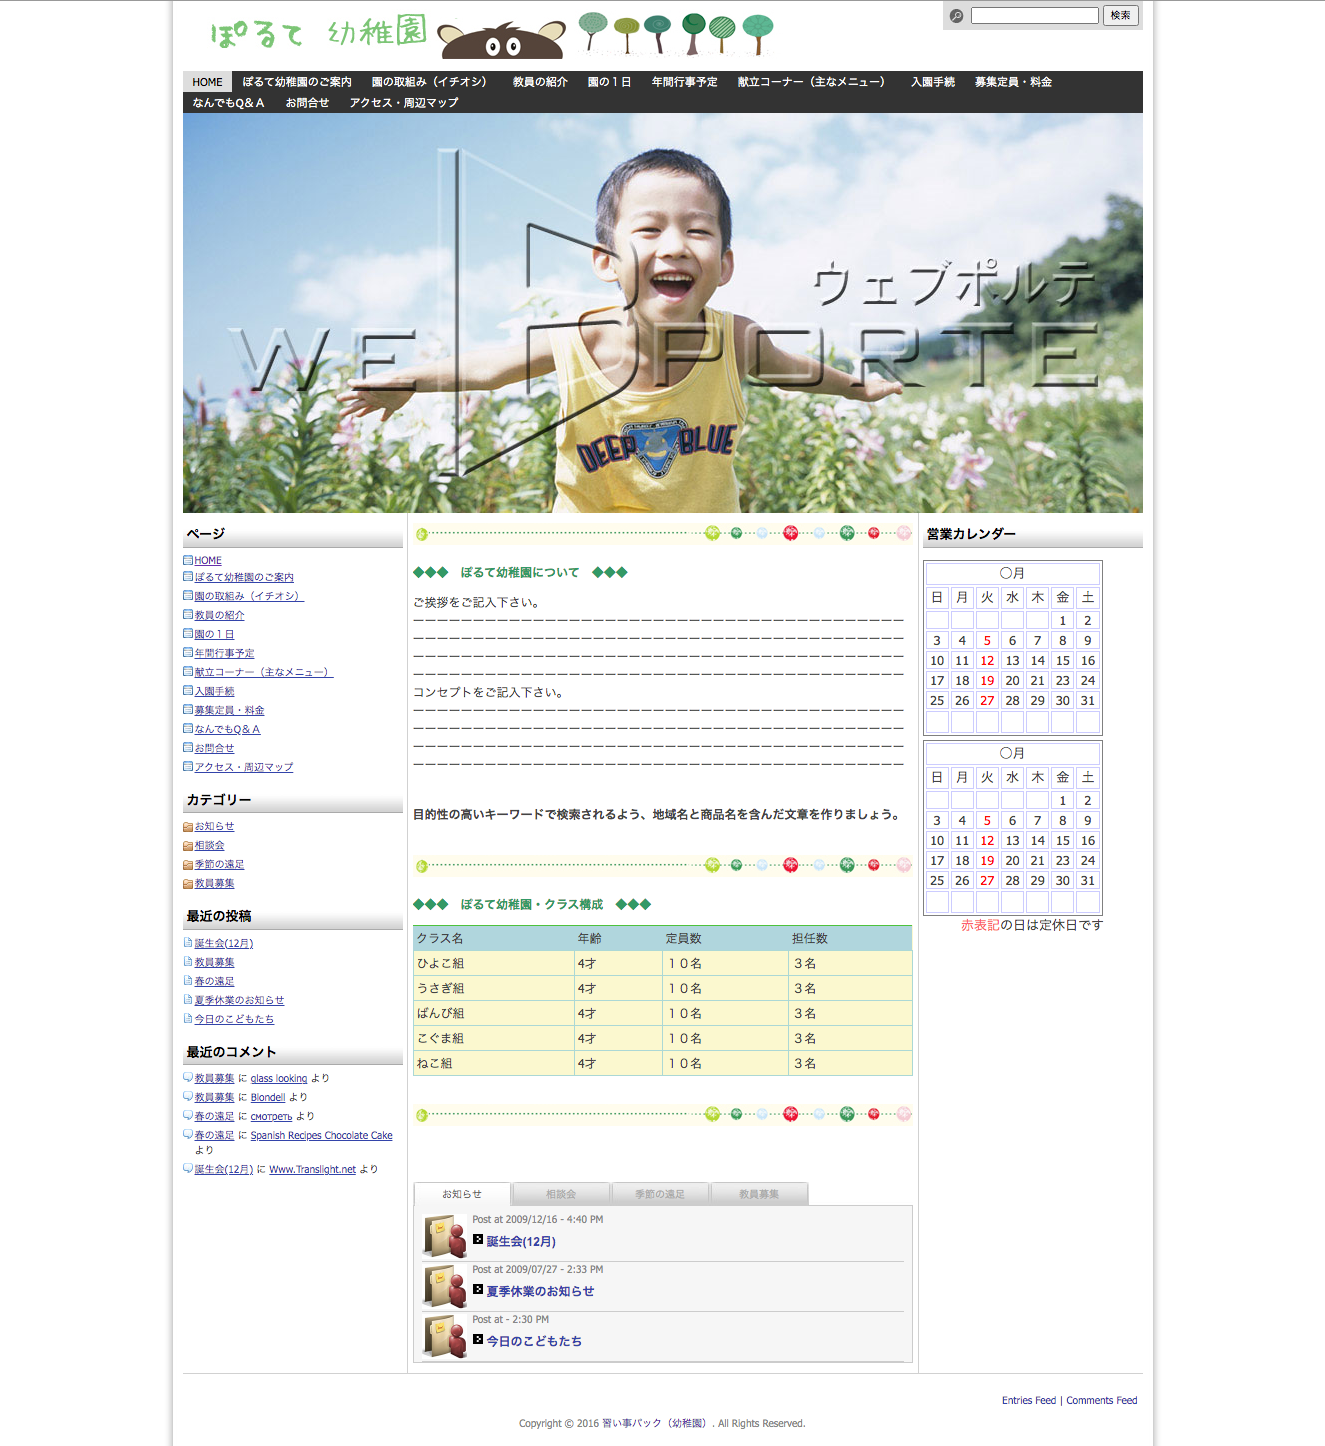The width and height of the screenshot is (1325, 1446).
Task: Click the page icon beside 教員の紹介 in sidebar
Action: (188, 615)
